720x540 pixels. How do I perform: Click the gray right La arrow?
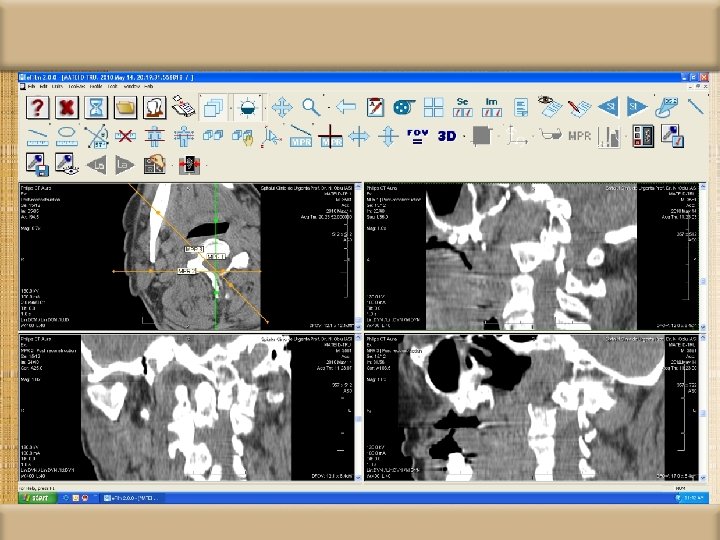(125, 165)
